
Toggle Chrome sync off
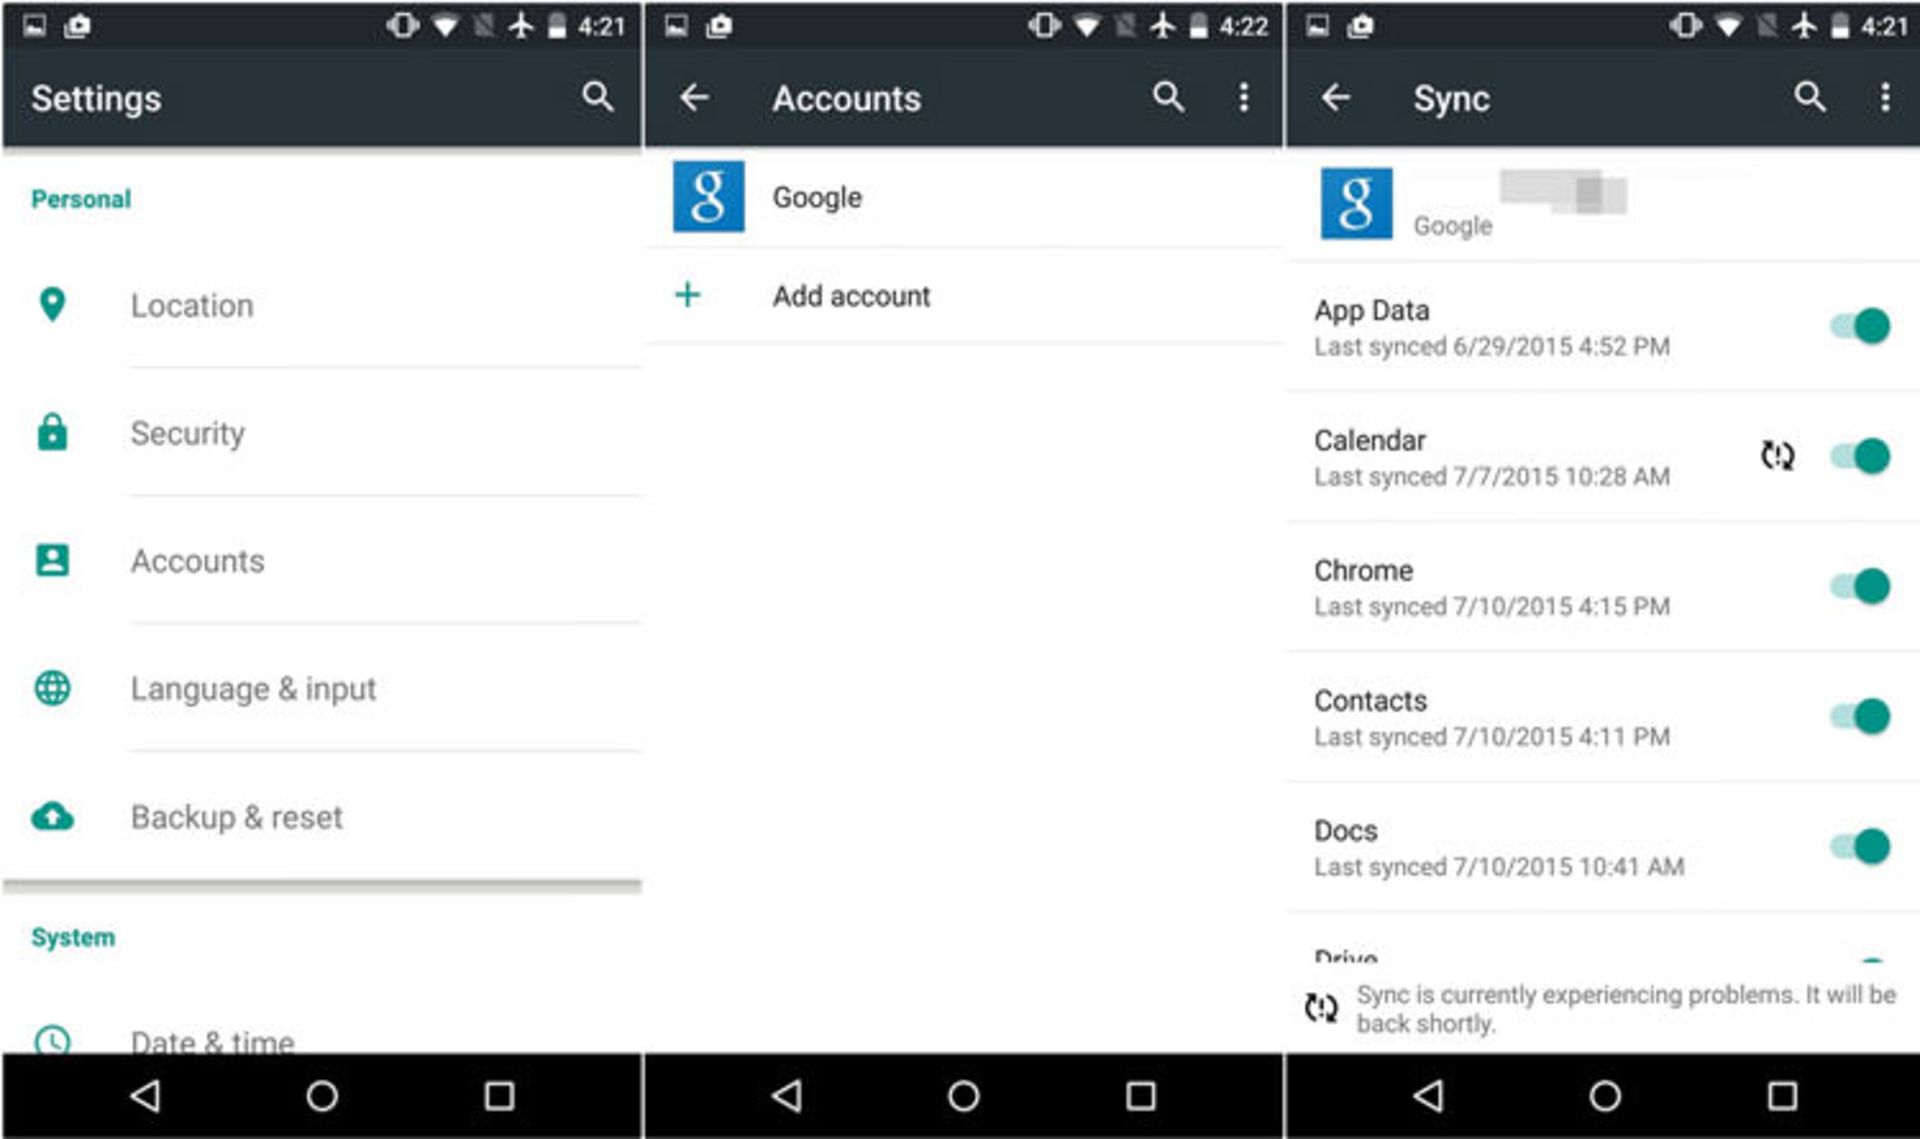click(x=1860, y=586)
